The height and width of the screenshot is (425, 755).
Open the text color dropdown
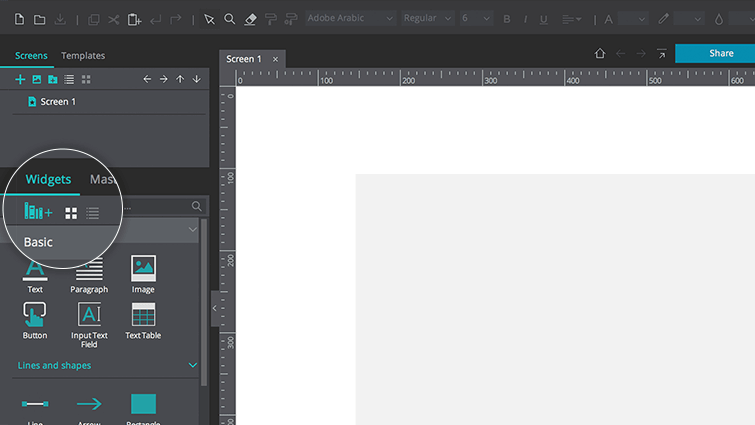[x=632, y=19]
